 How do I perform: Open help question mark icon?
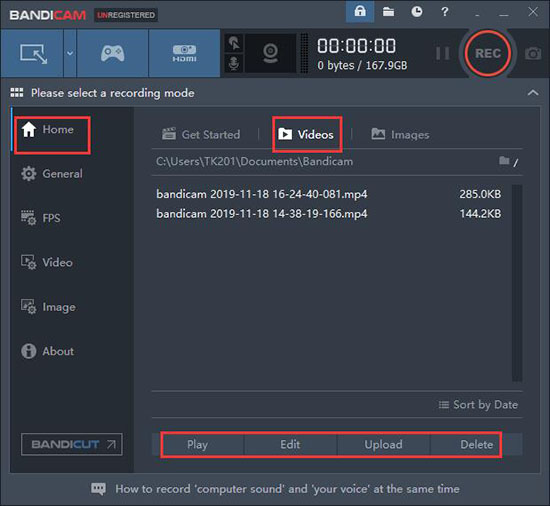445,12
